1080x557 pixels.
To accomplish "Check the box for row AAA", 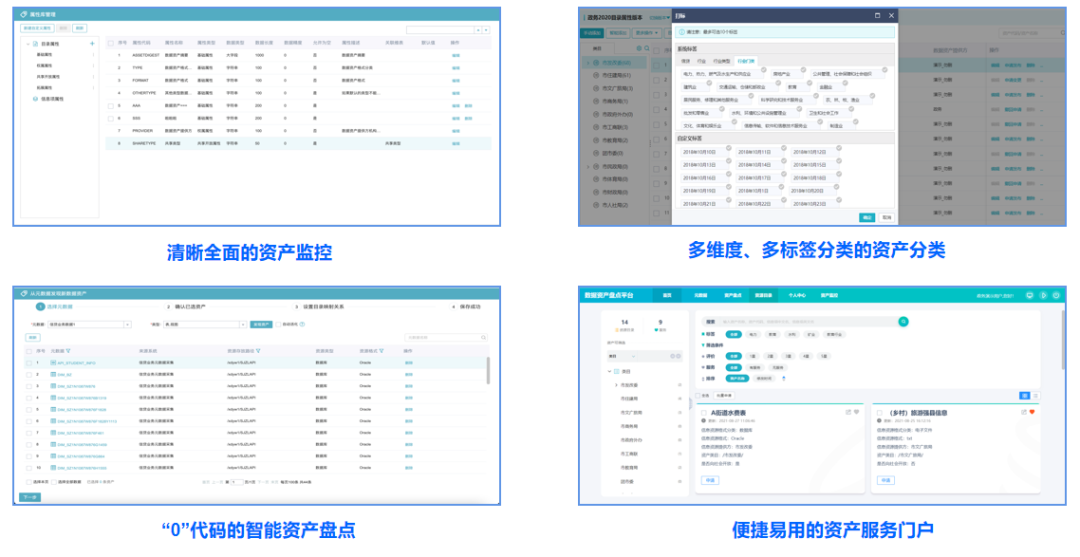I will [x=110, y=105].
